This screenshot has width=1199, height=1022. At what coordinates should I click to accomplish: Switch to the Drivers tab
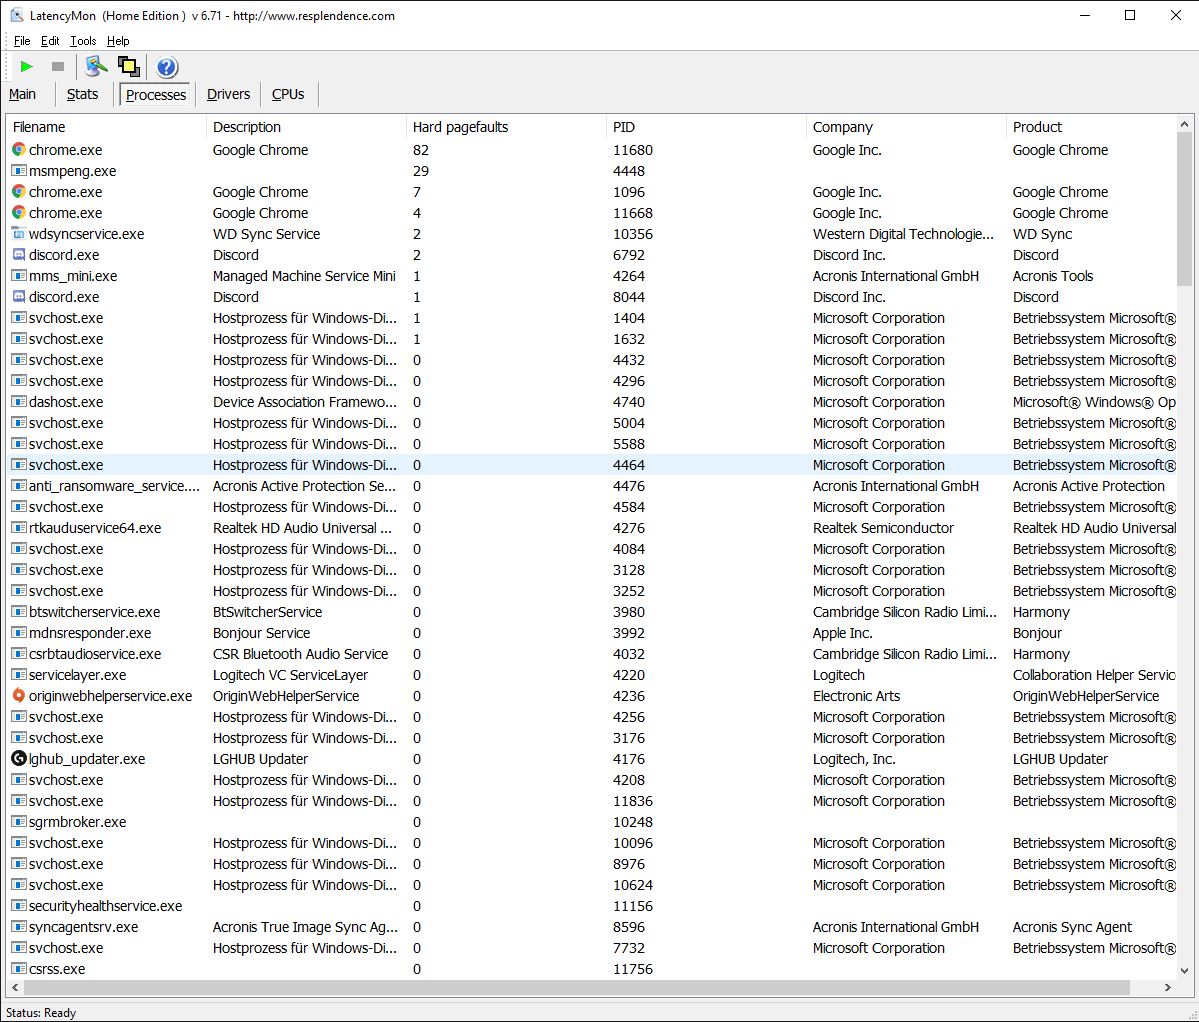pyautogui.click(x=228, y=94)
